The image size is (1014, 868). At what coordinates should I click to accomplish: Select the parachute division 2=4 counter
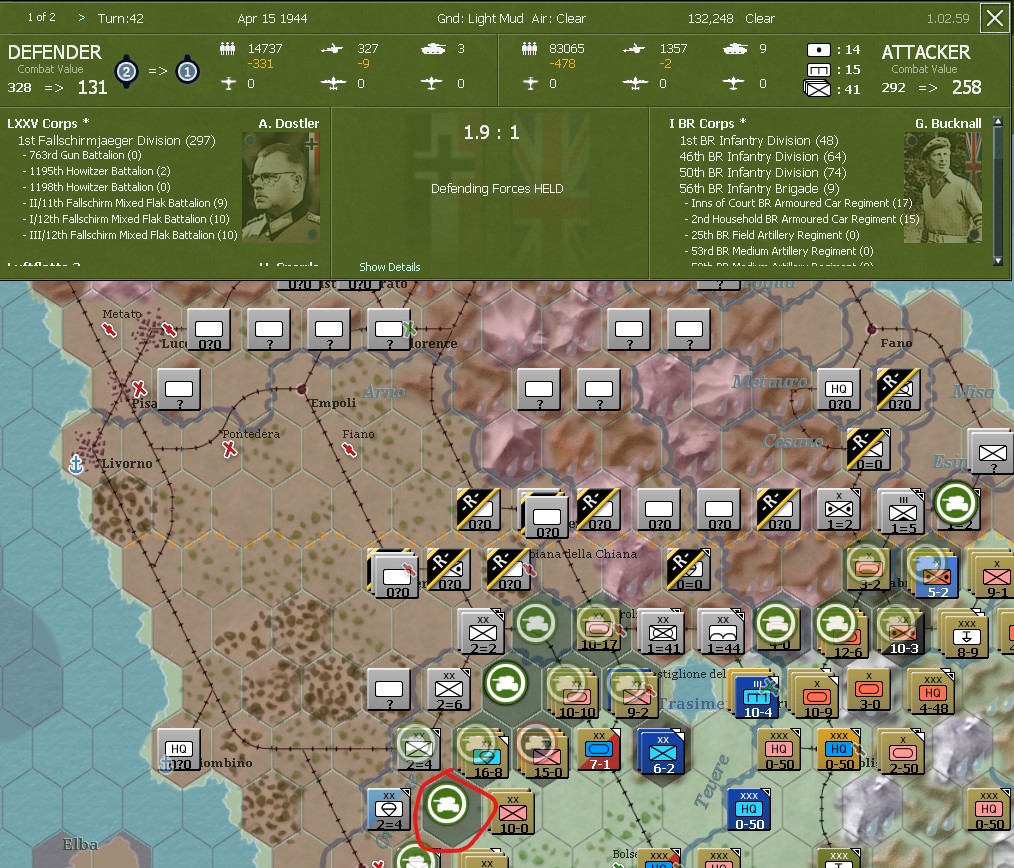pos(389,810)
